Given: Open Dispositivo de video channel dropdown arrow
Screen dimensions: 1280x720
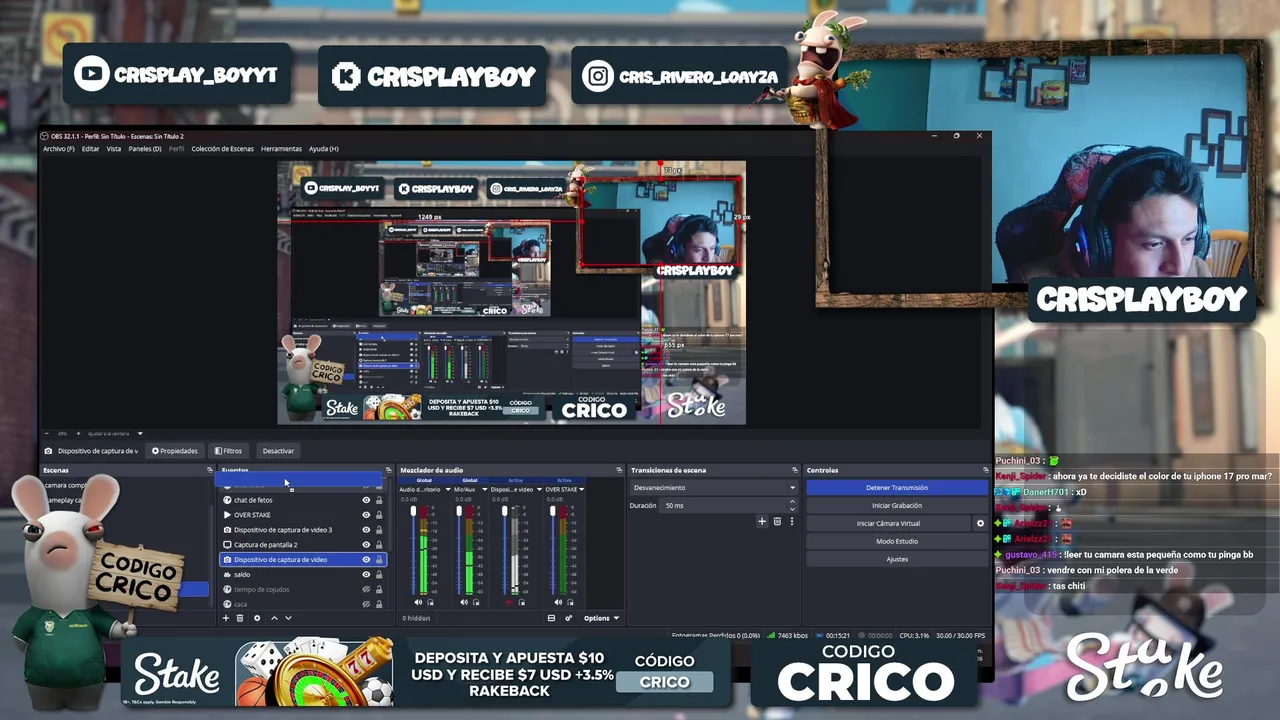Looking at the screenshot, I should (539, 489).
